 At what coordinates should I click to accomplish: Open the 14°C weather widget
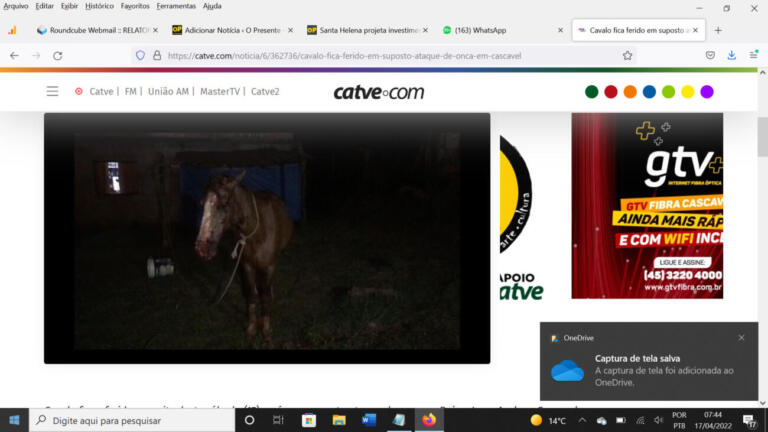coord(549,420)
